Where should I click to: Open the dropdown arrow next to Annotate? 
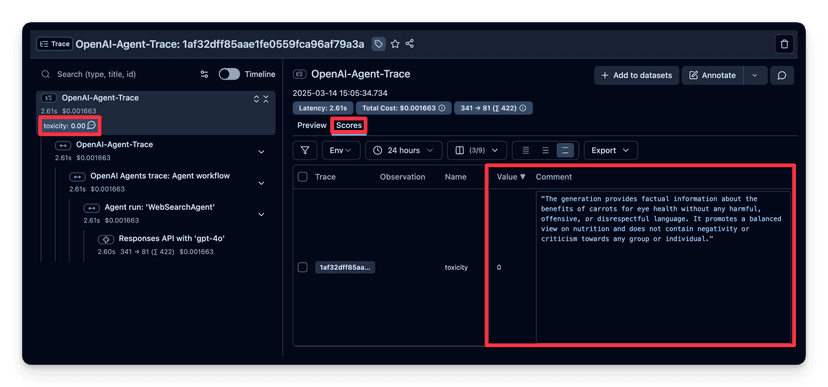755,75
